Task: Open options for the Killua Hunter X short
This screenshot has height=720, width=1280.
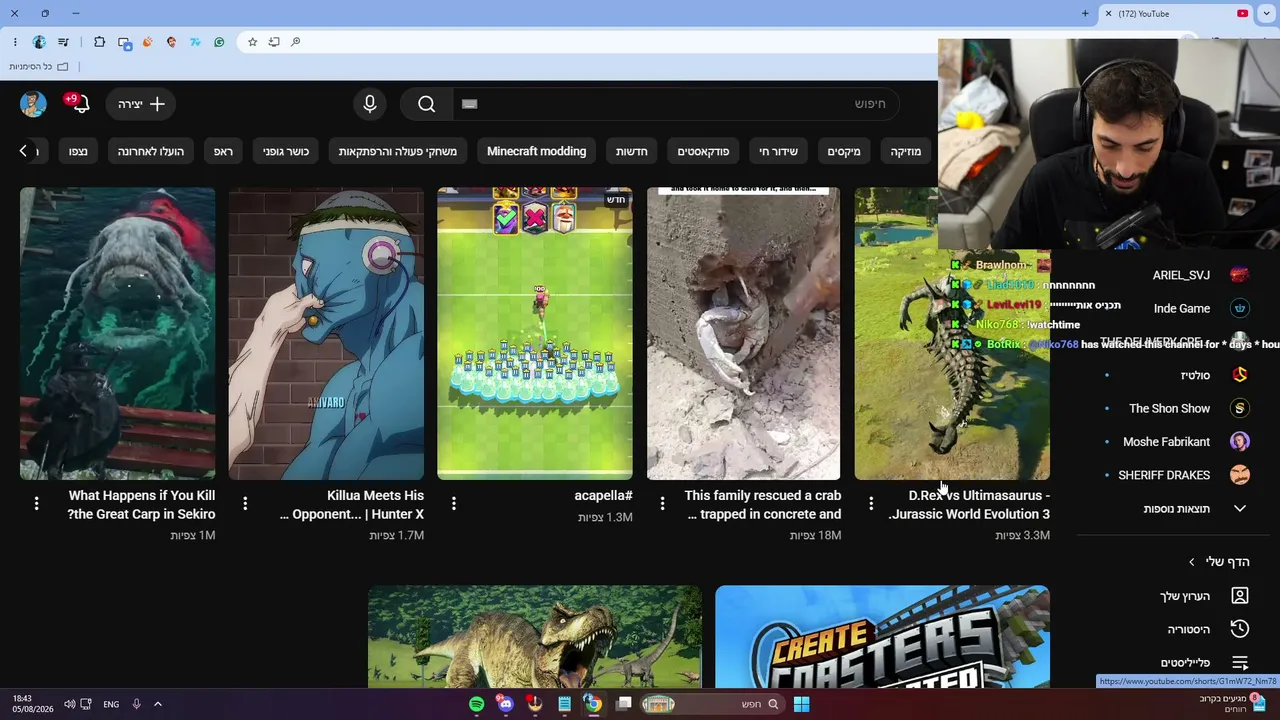Action: coord(245,504)
